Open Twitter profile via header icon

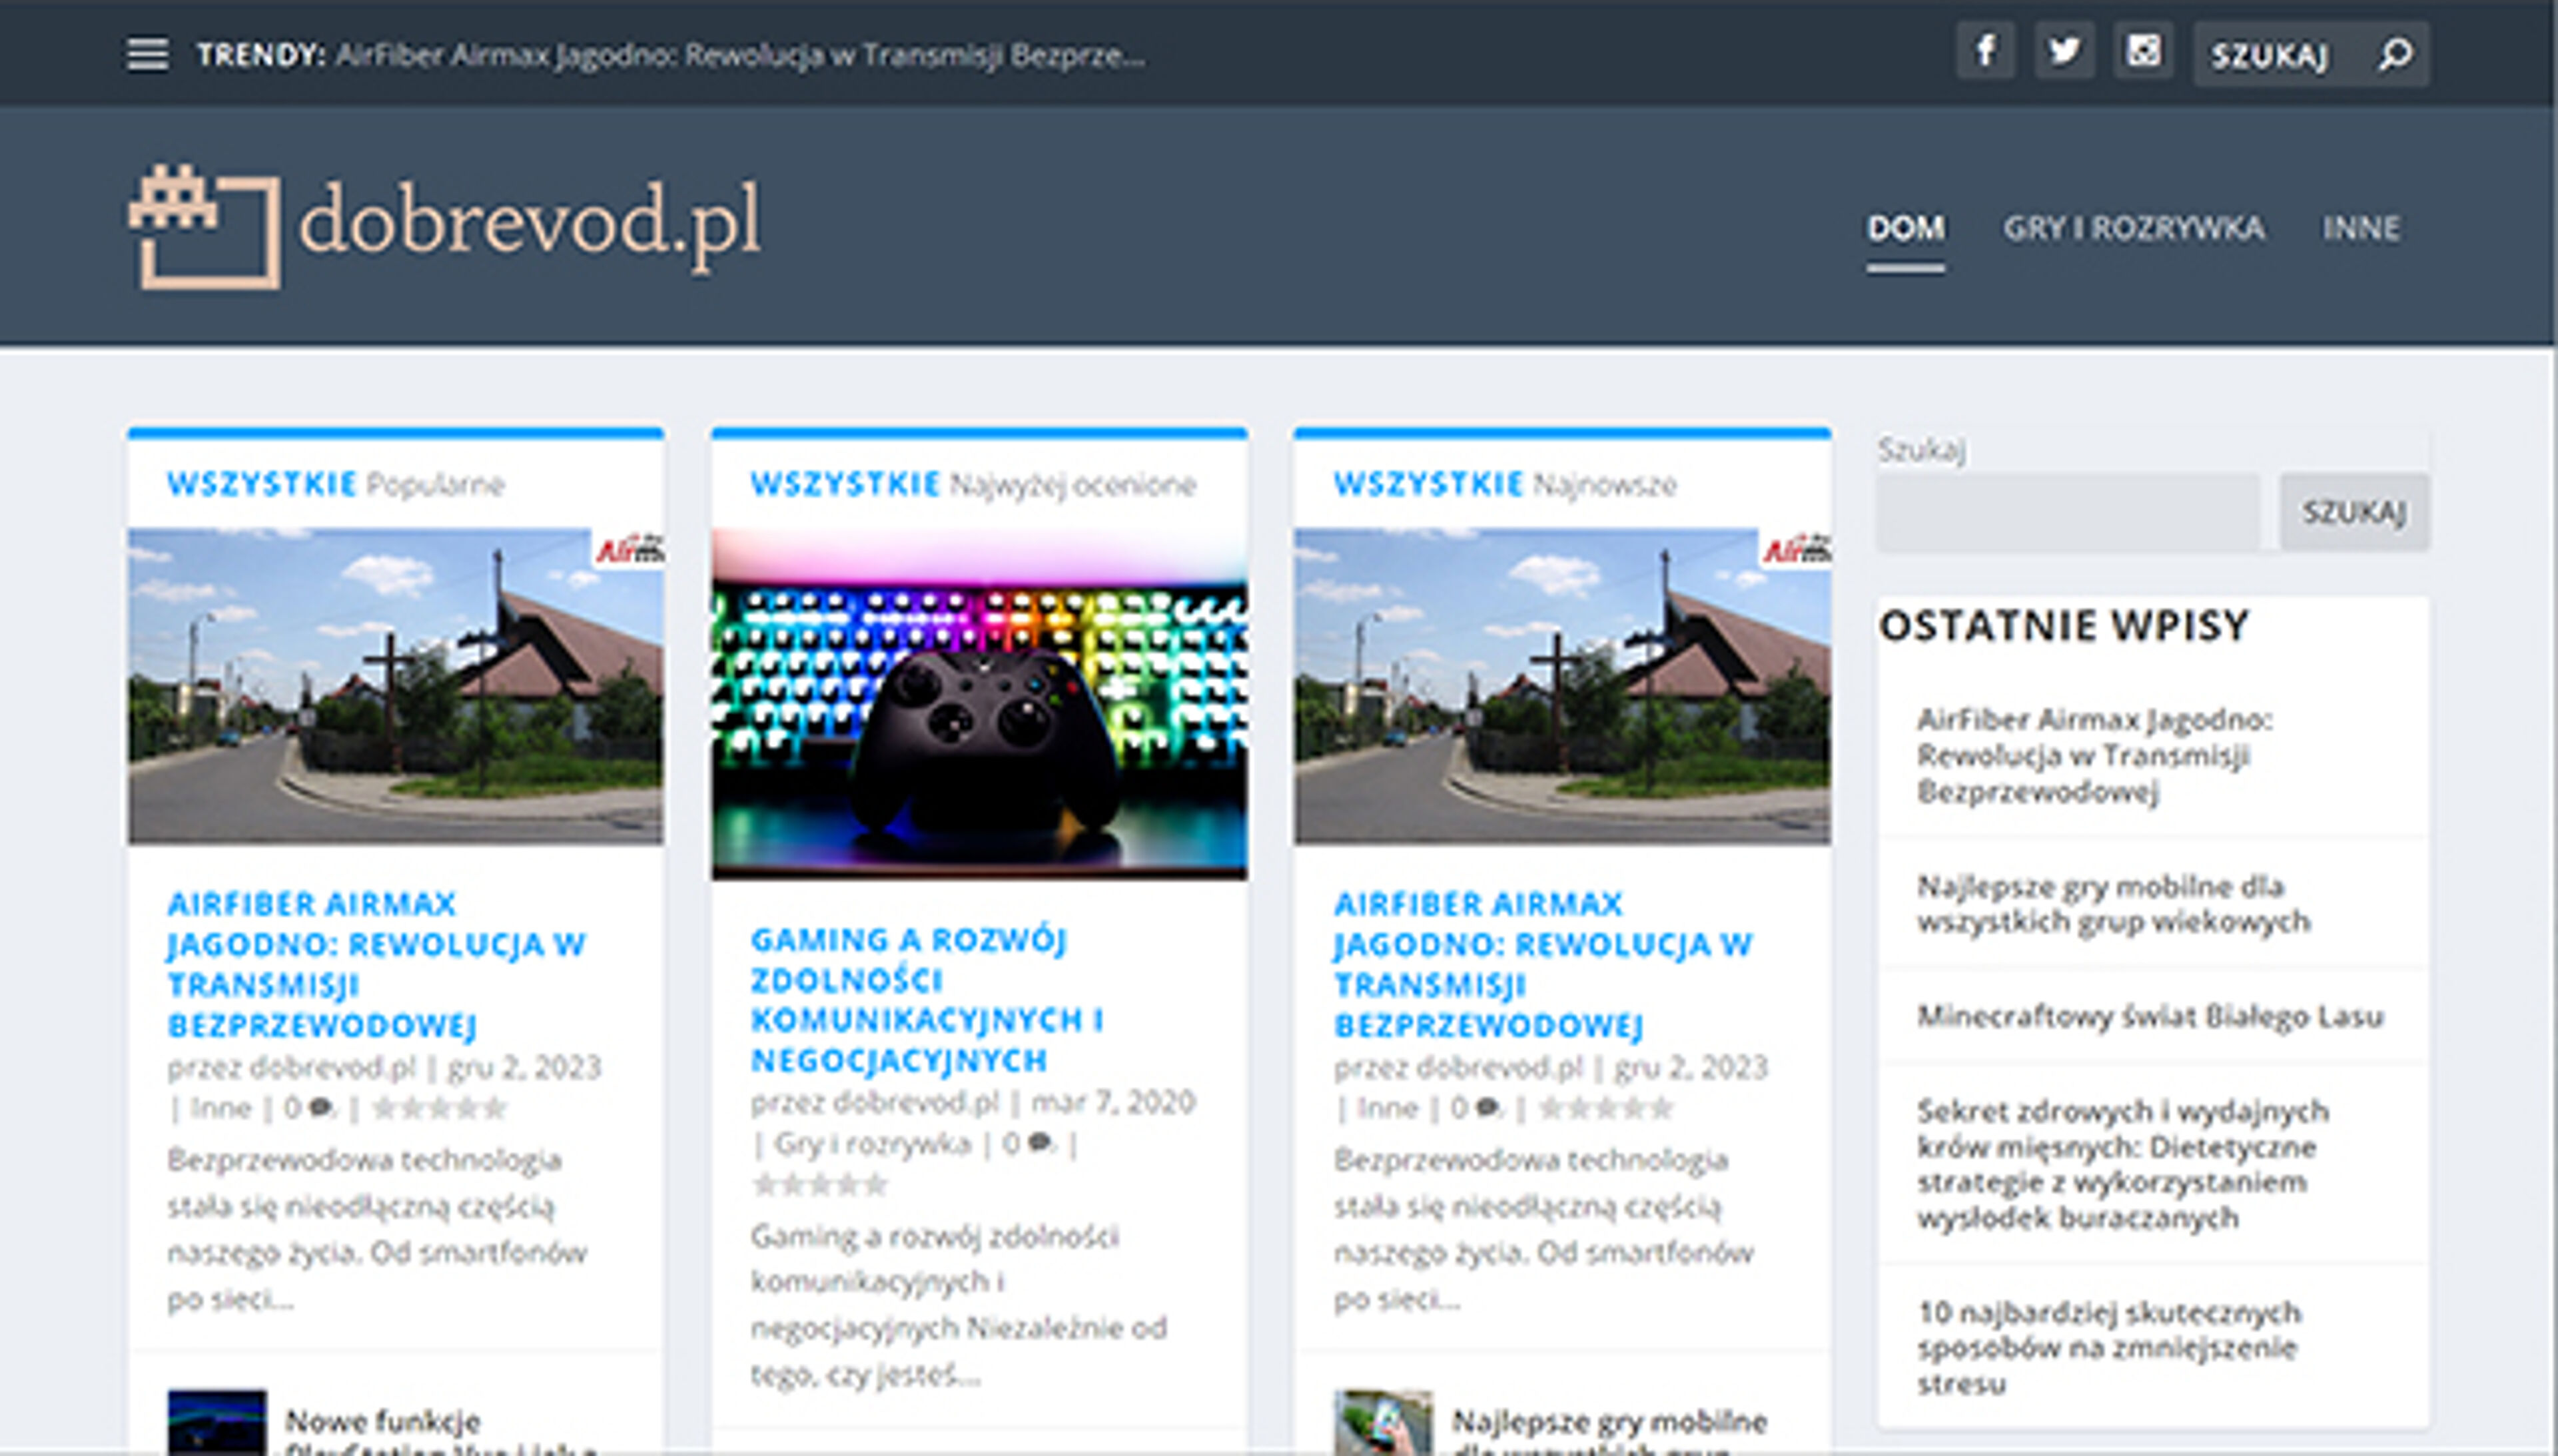(x=2064, y=51)
